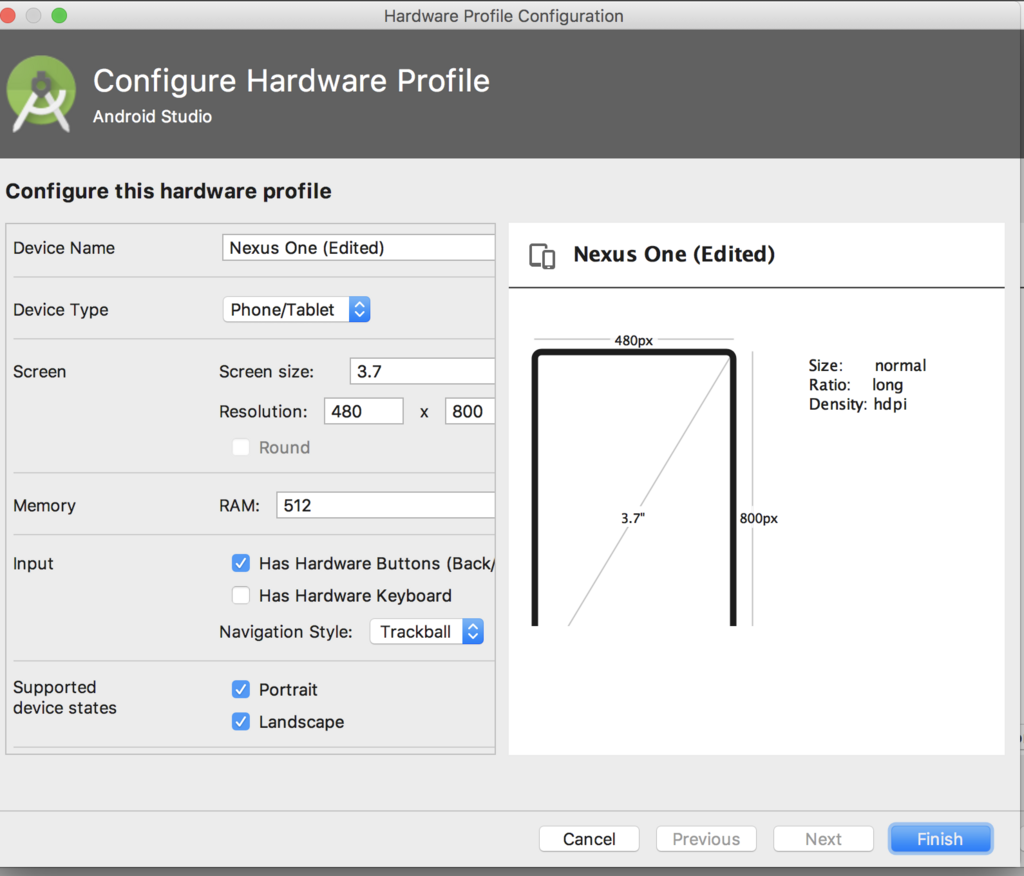Click the Device Type dropdown arrow
Image resolution: width=1024 pixels, height=876 pixels.
(360, 310)
